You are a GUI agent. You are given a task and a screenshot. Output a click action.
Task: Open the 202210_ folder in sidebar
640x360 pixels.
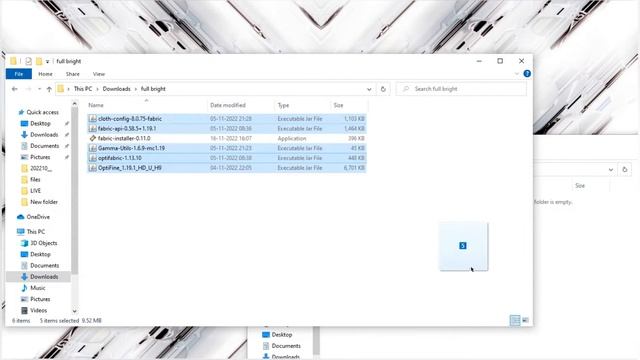pyautogui.click(x=41, y=168)
